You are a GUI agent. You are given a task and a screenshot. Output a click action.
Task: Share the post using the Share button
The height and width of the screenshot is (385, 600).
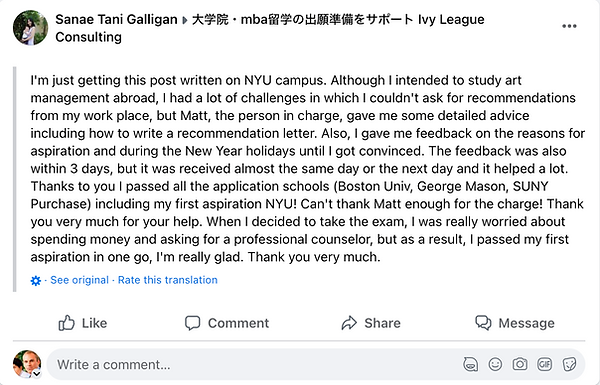[371, 323]
